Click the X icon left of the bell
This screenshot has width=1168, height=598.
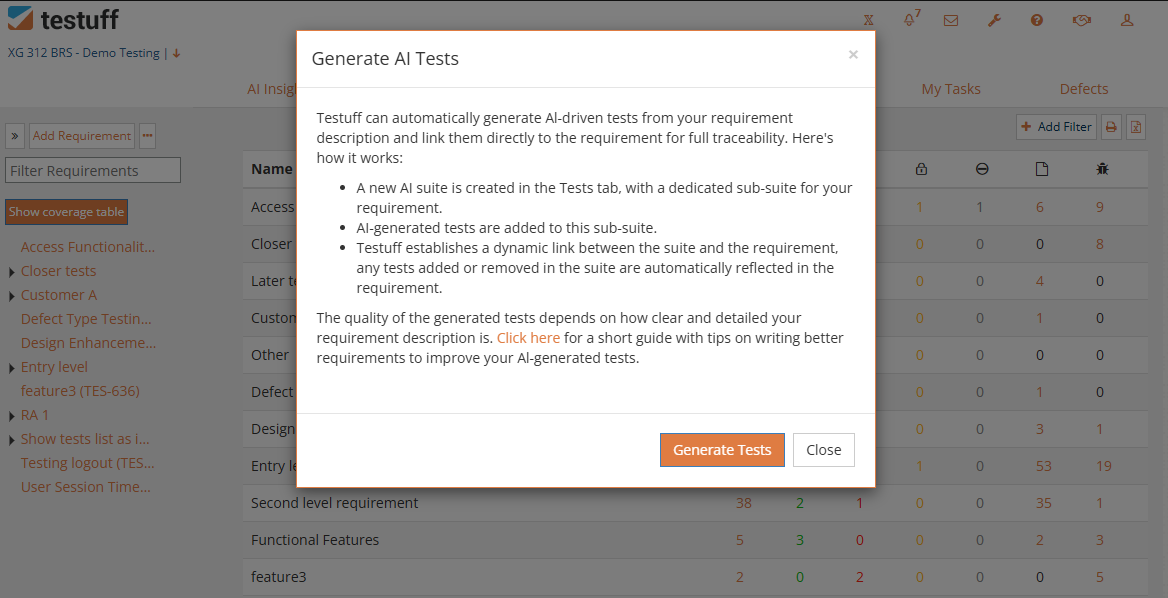[x=869, y=21]
